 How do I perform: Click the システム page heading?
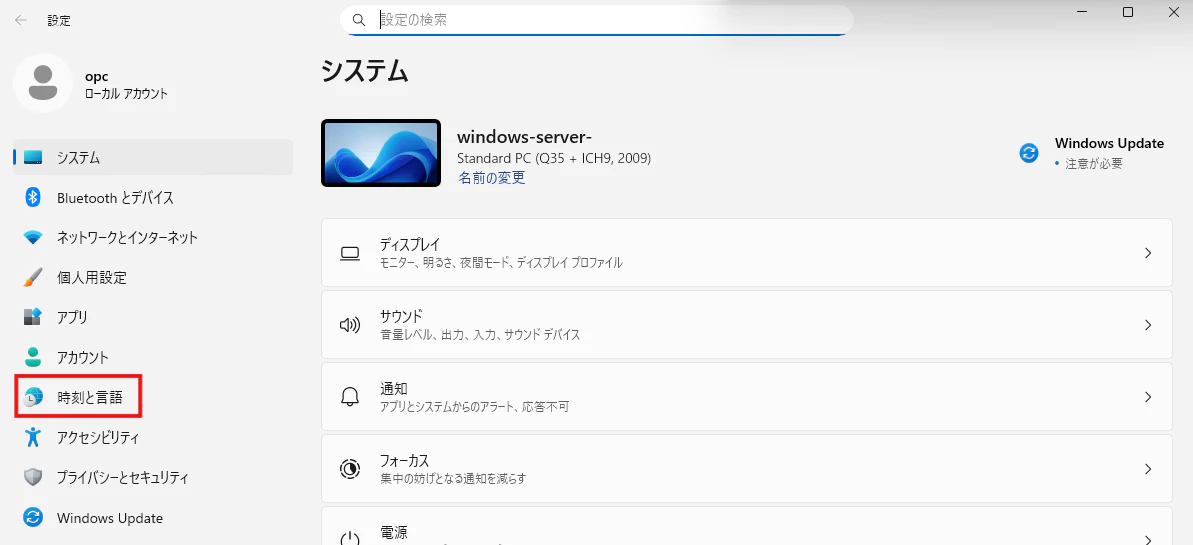pos(364,70)
